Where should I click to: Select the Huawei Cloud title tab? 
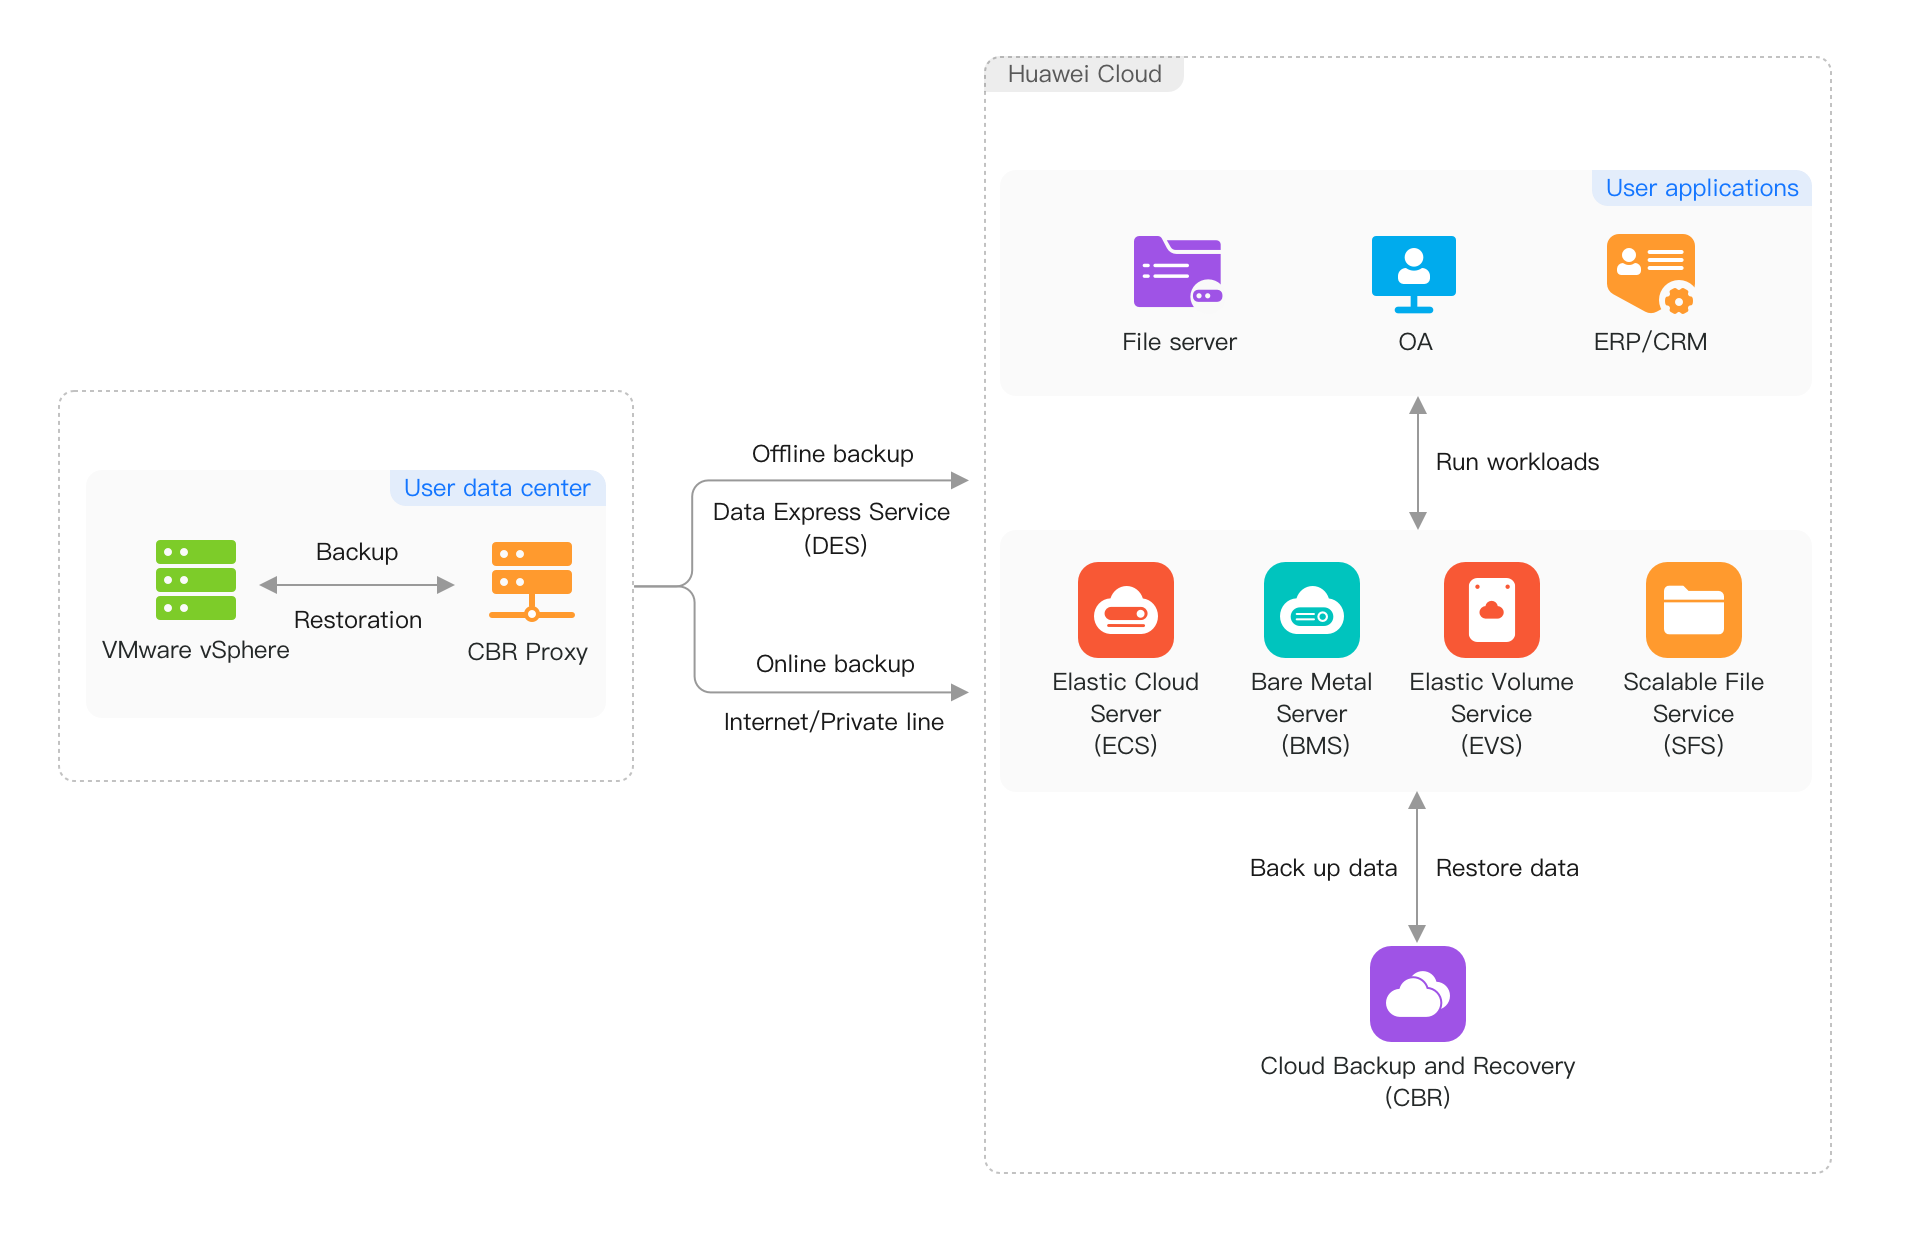[x=1084, y=74]
